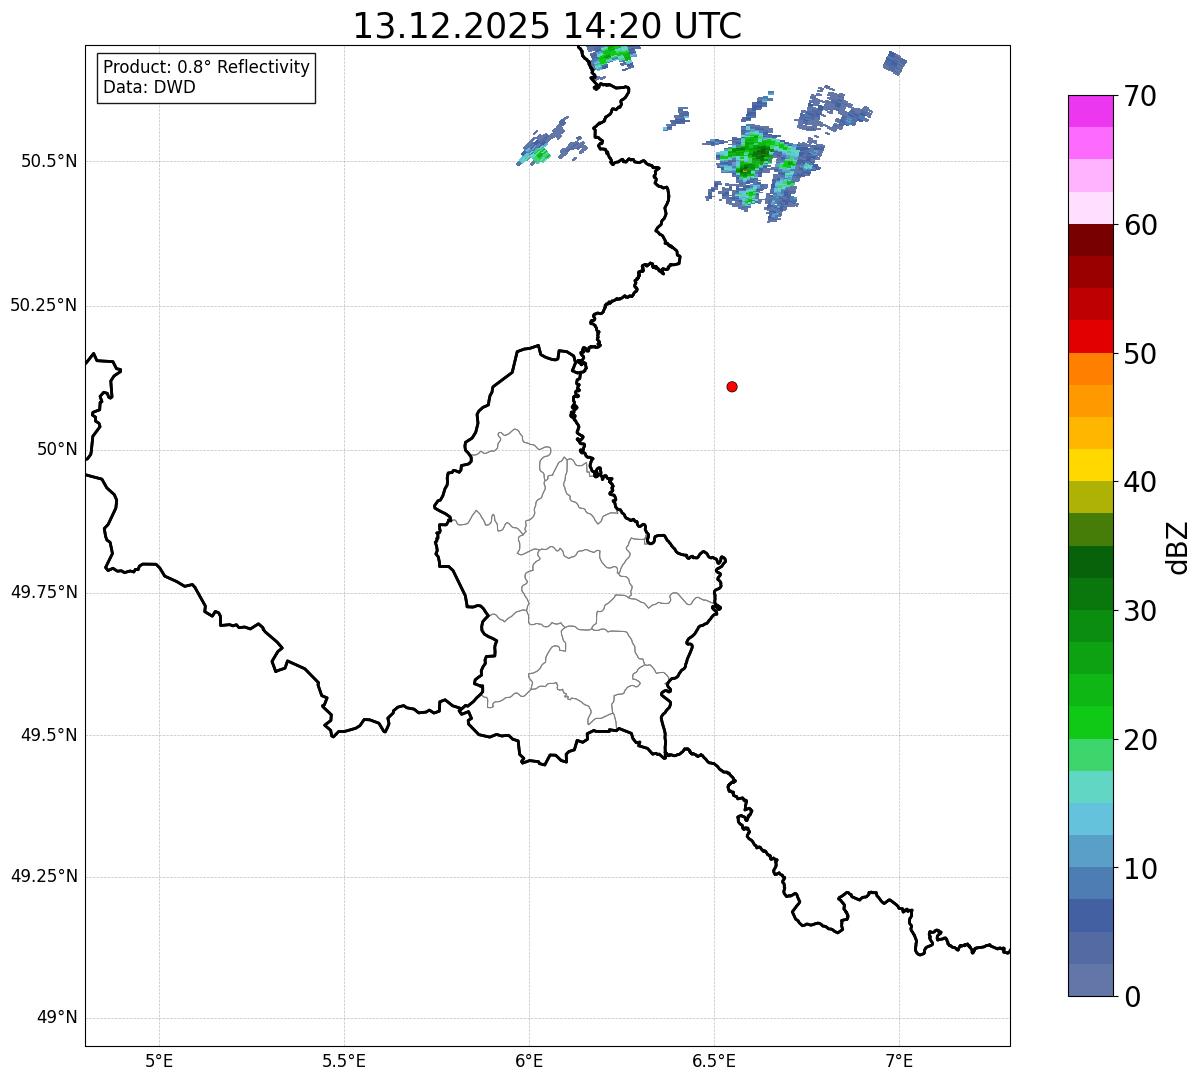
Task: Click the Data: DWD label
Action: 149,87
